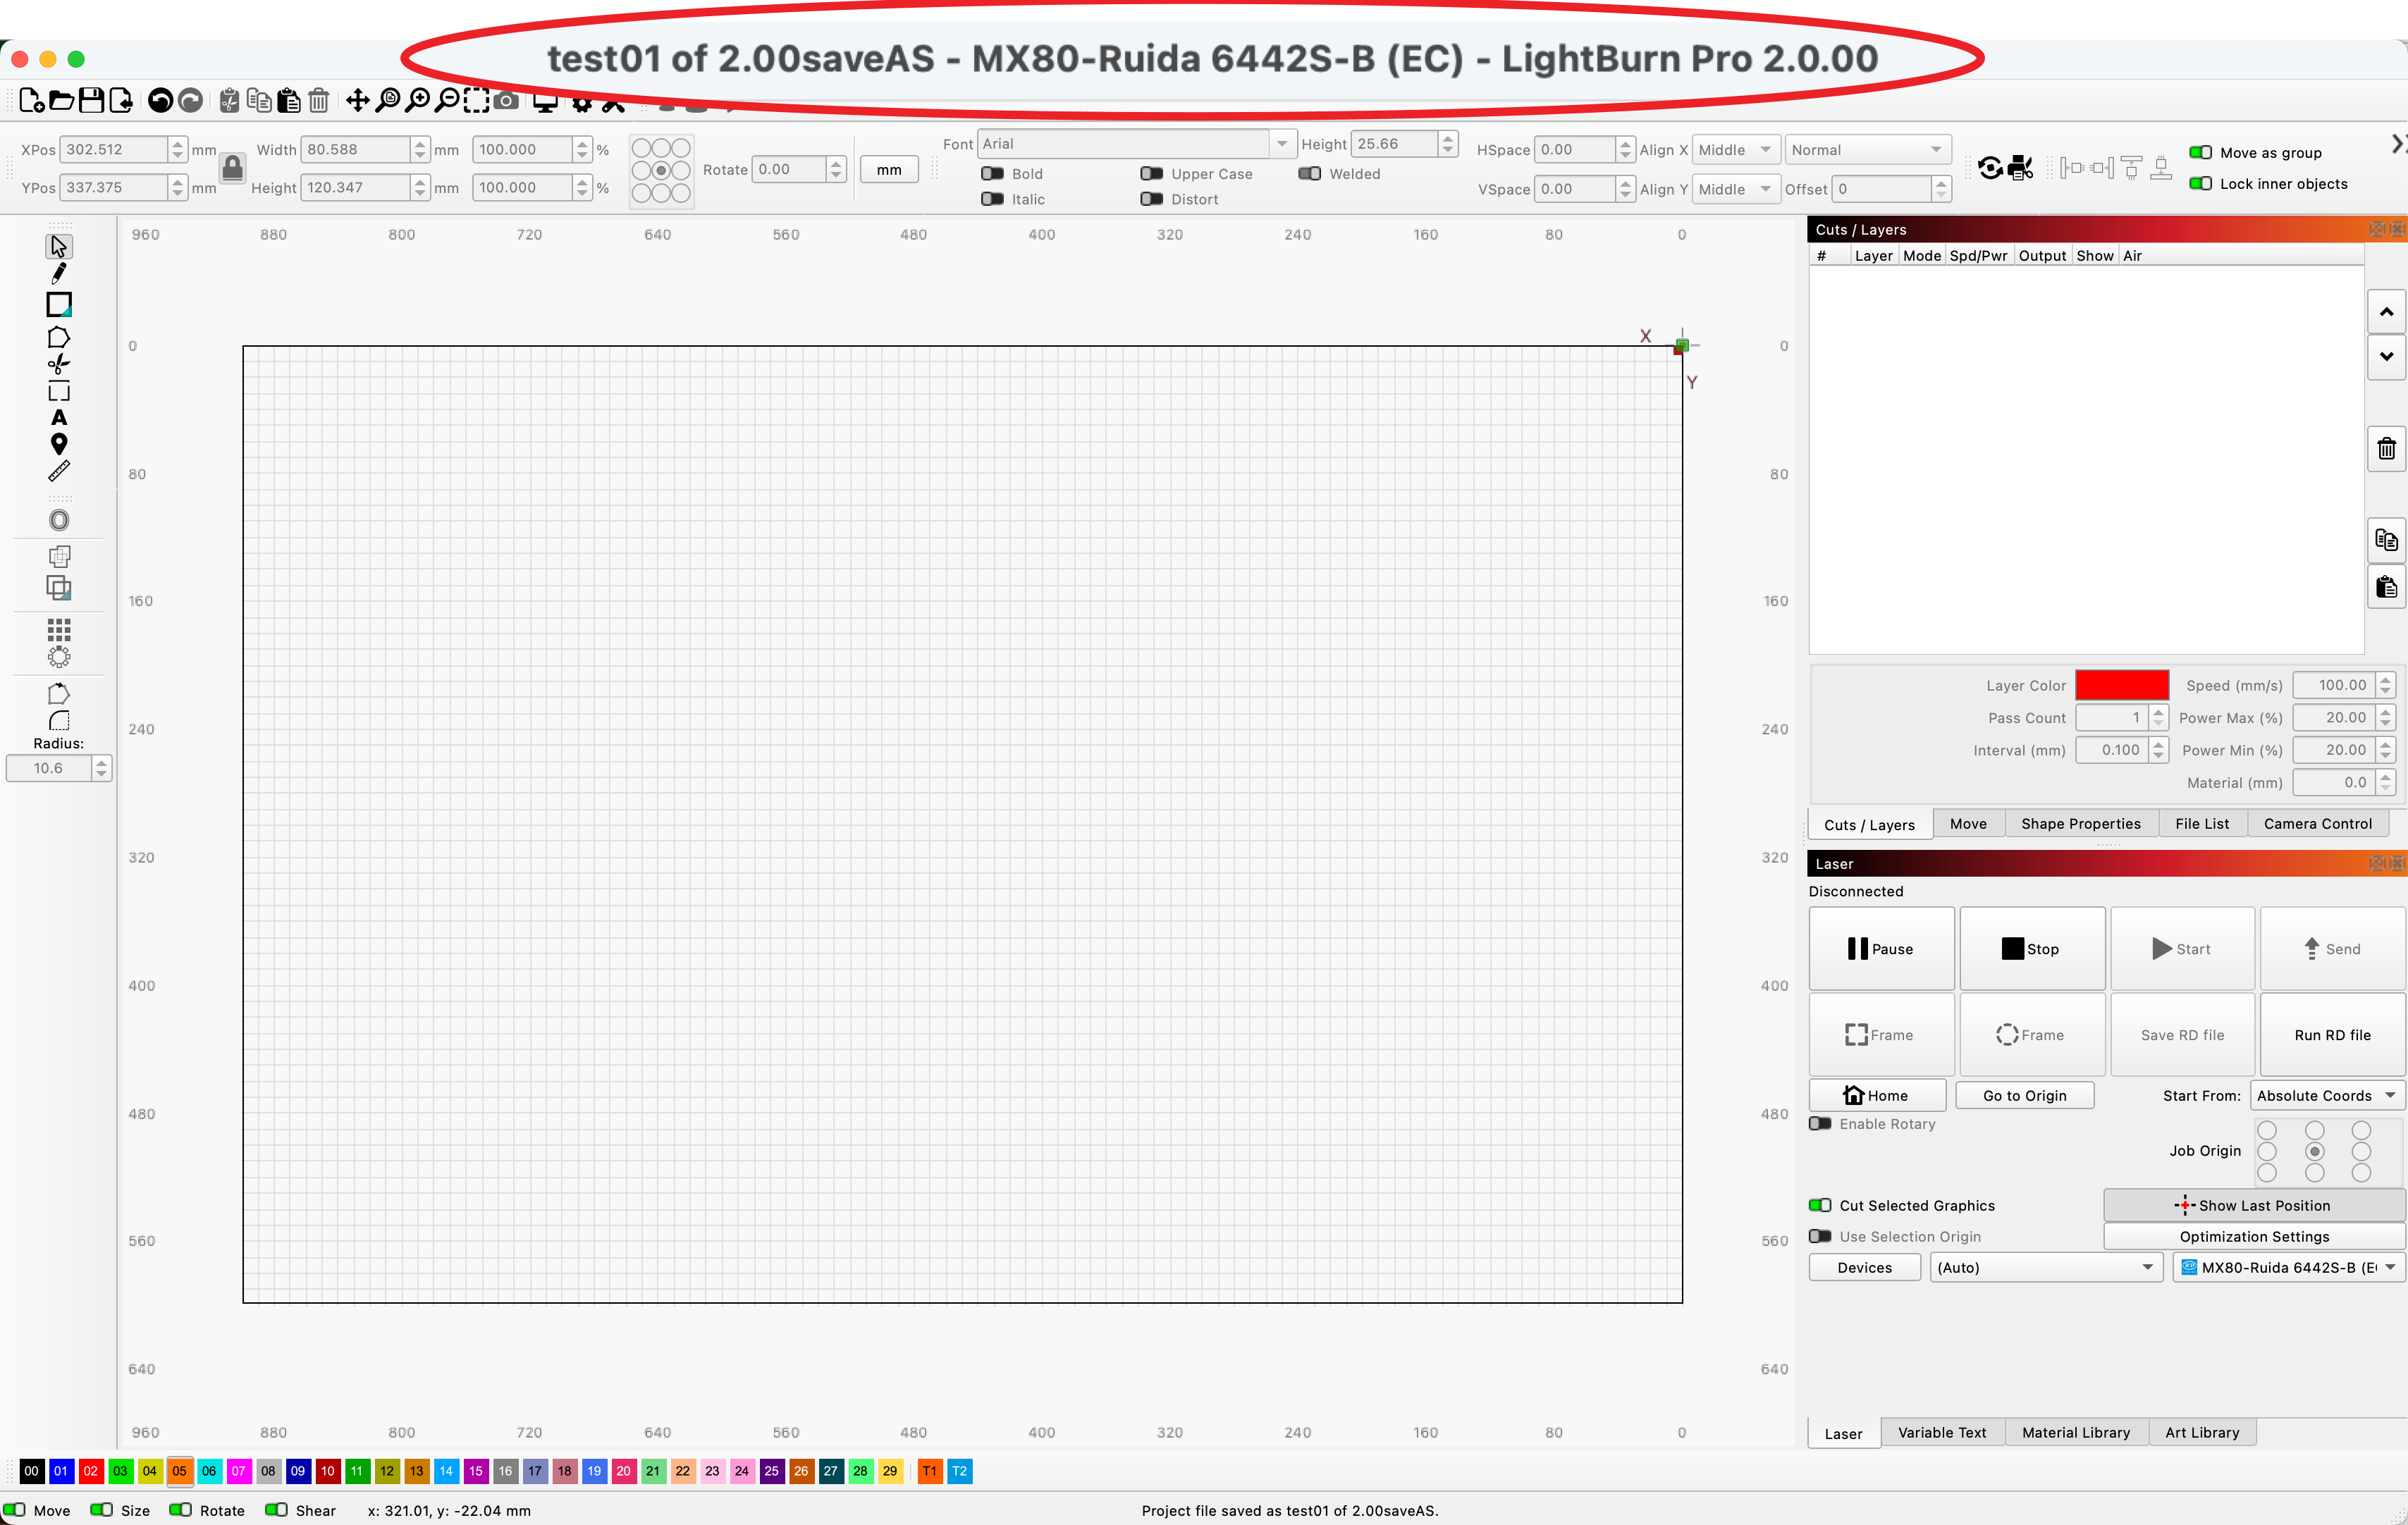
Task: Enable Rotary toggle in Laser panel
Action: pyautogui.click(x=1820, y=1124)
